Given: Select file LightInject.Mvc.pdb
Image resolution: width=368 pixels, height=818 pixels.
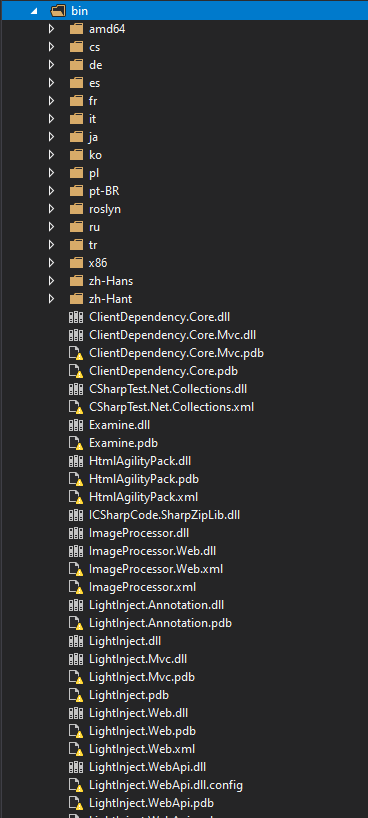Looking at the screenshot, I should click(x=142, y=677).
